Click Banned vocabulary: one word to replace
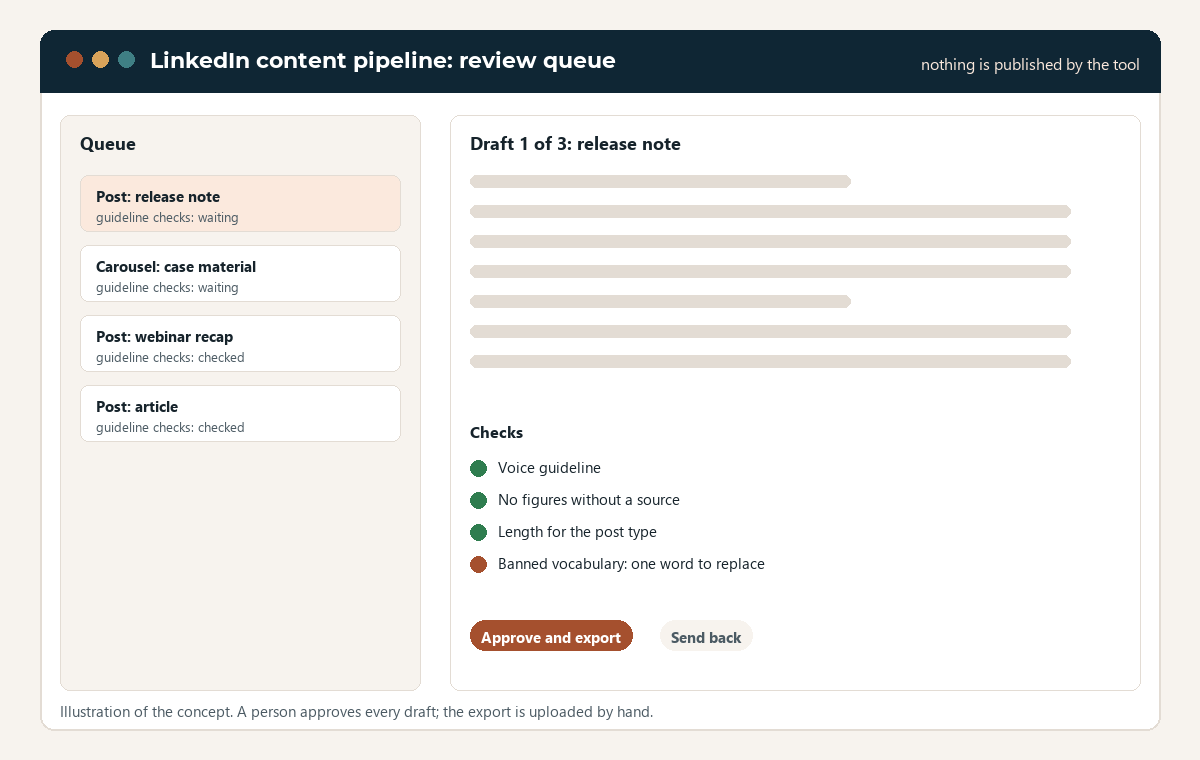1200x760 pixels. click(x=631, y=564)
